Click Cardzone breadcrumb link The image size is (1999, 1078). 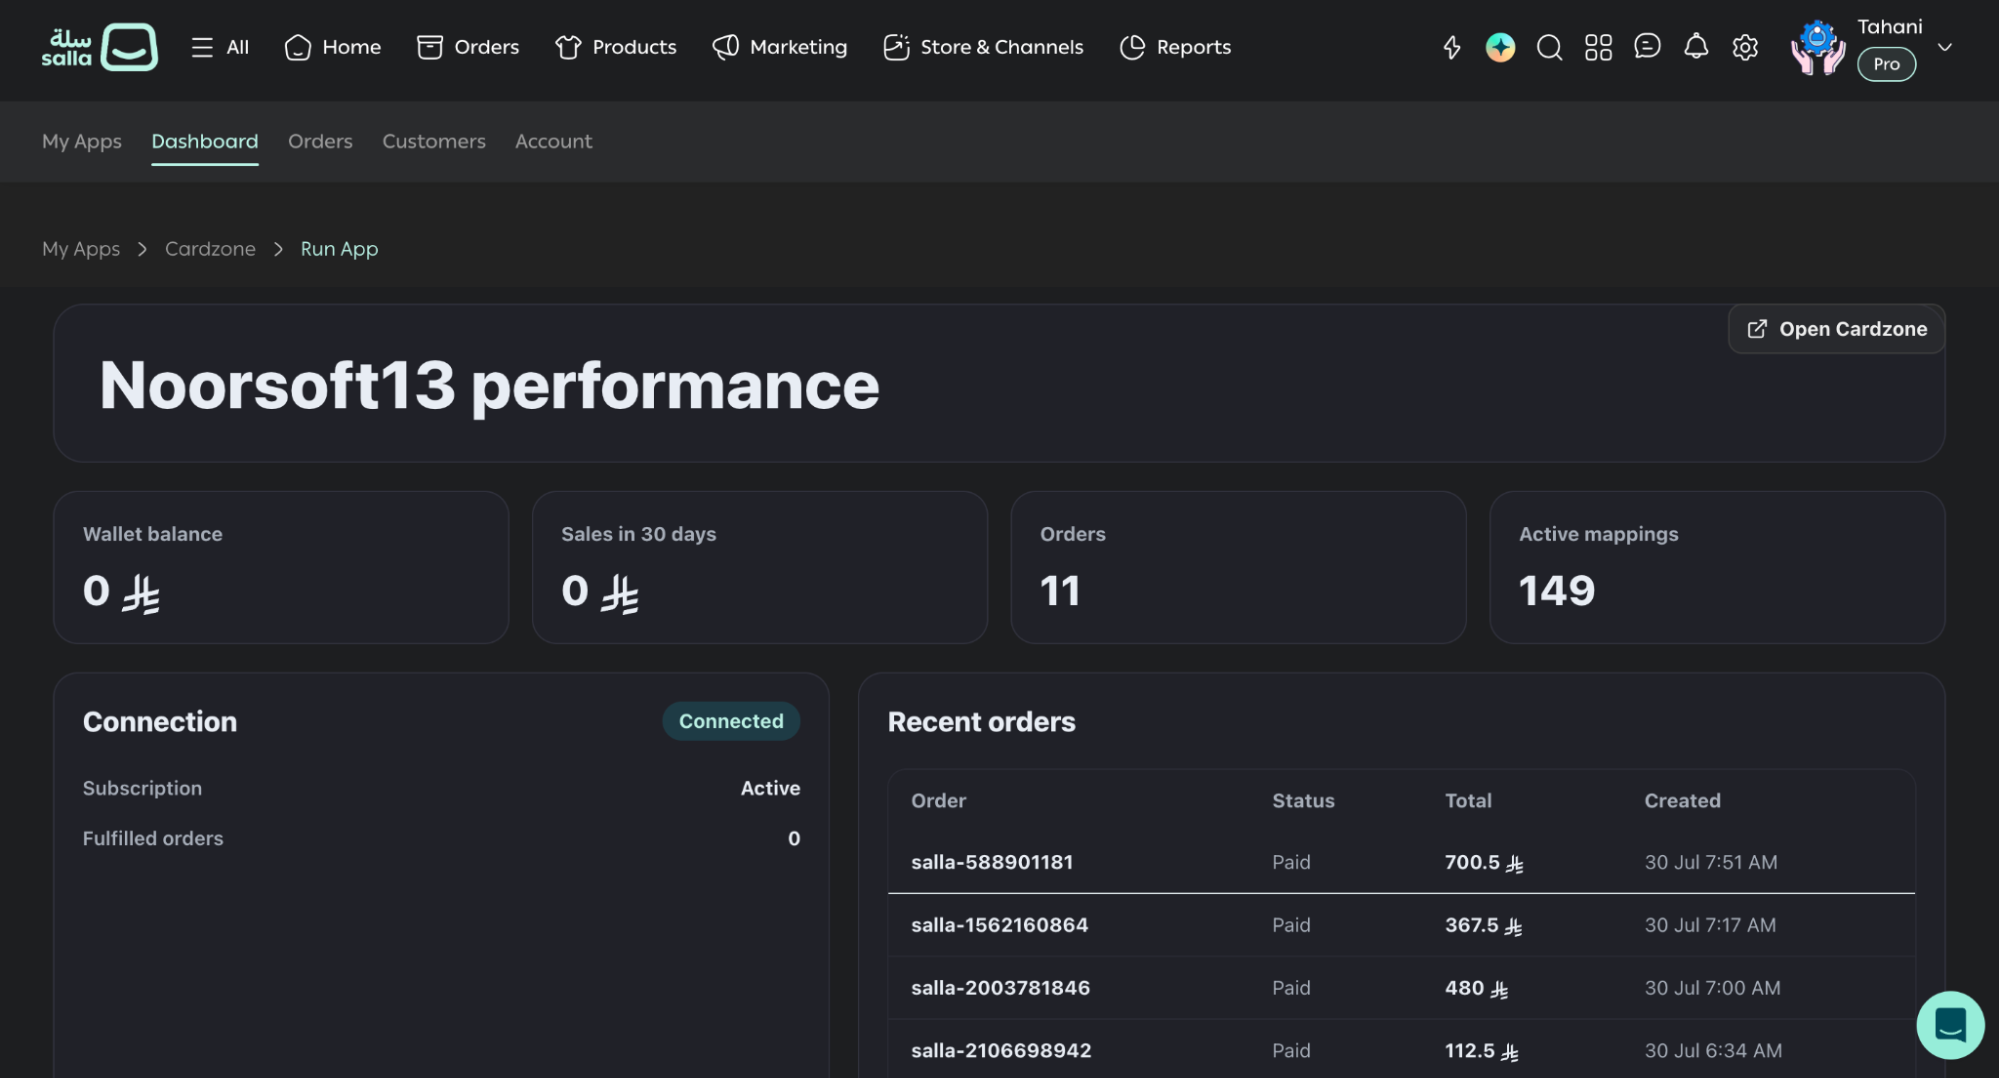(210, 249)
